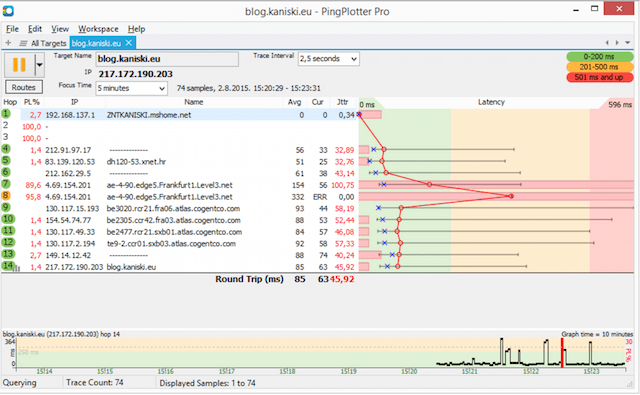
Task: Pause the trace with the orange pause button
Action: [x=19, y=65]
